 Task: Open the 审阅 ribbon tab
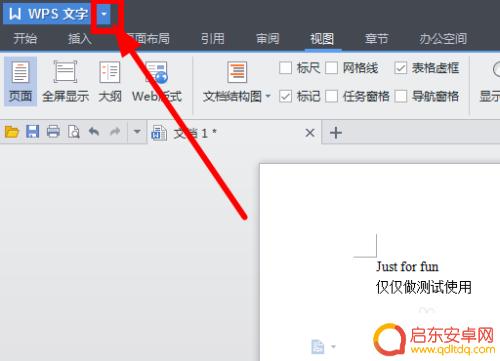point(267,39)
